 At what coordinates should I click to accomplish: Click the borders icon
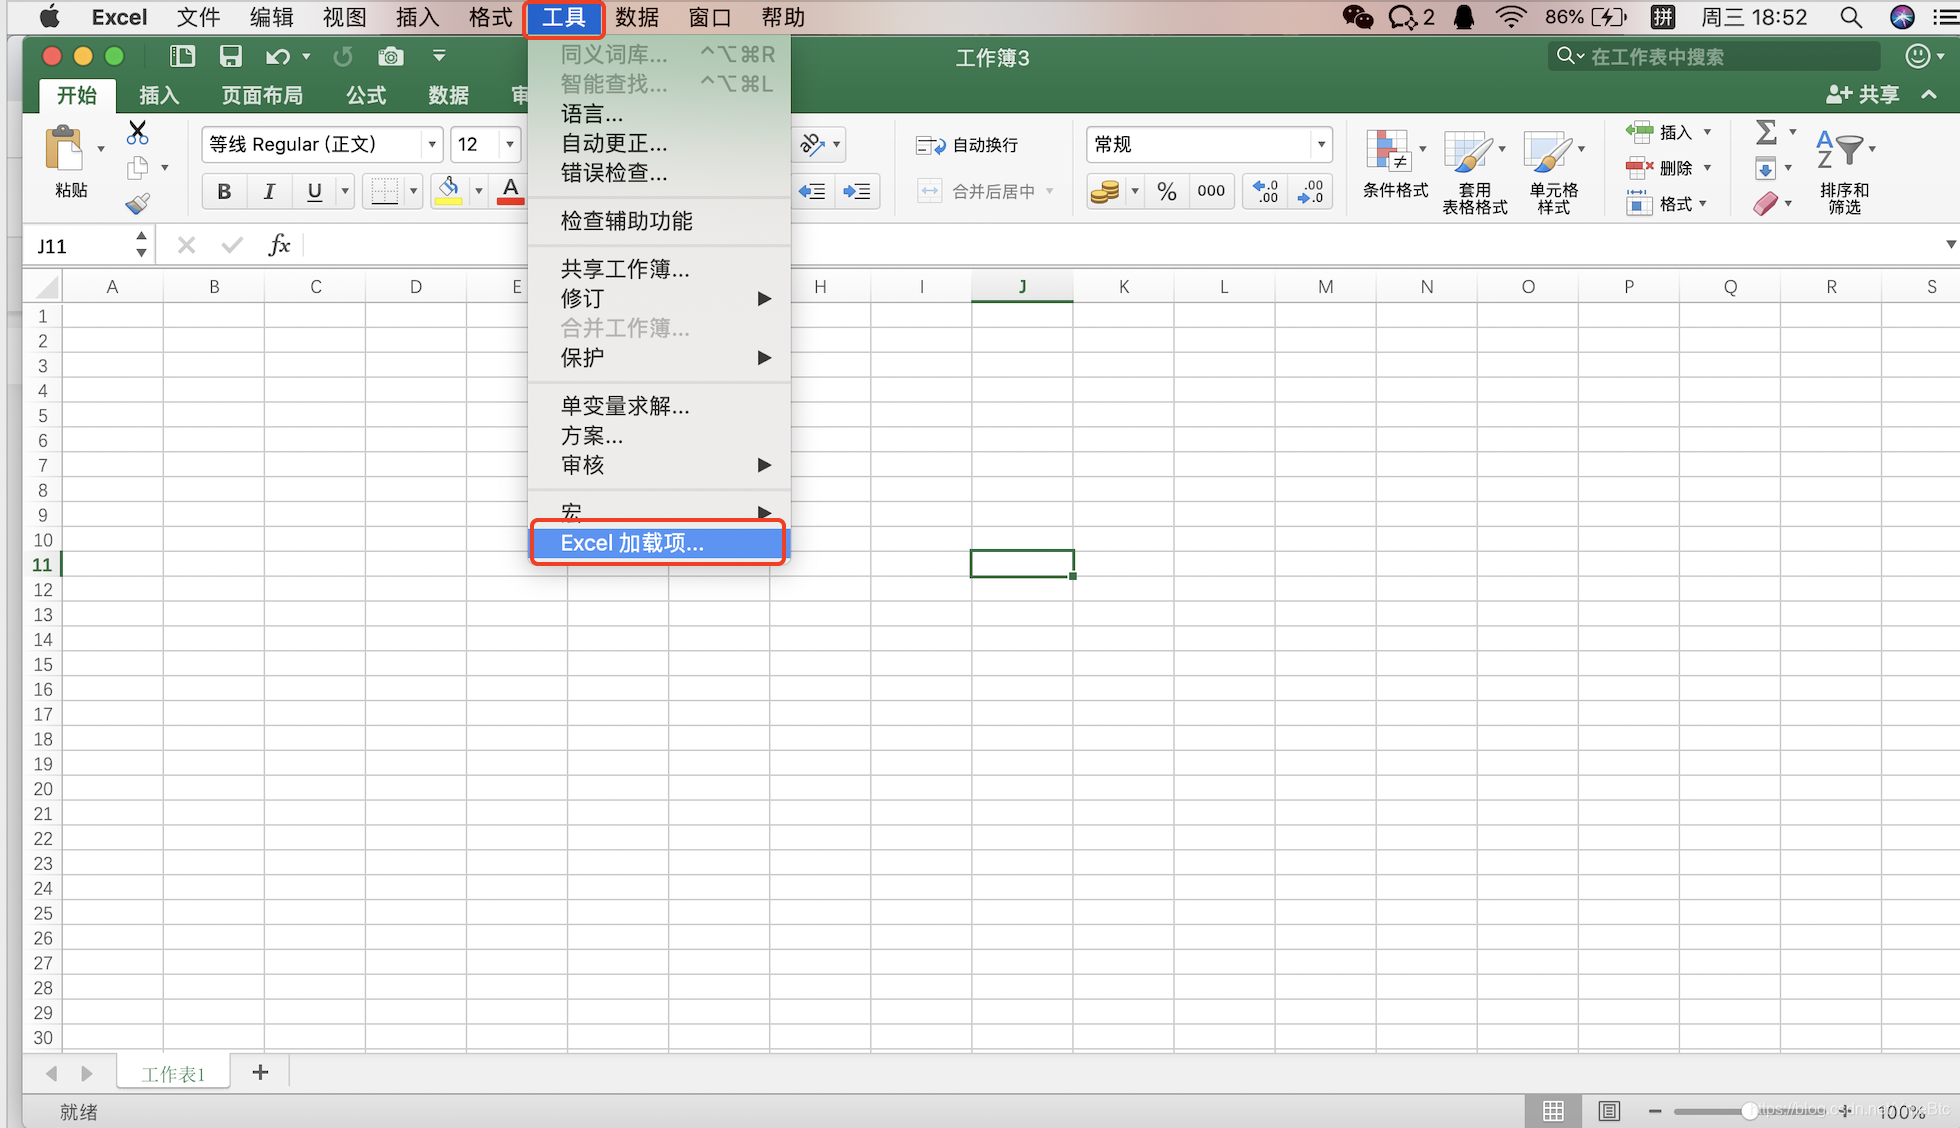click(385, 191)
